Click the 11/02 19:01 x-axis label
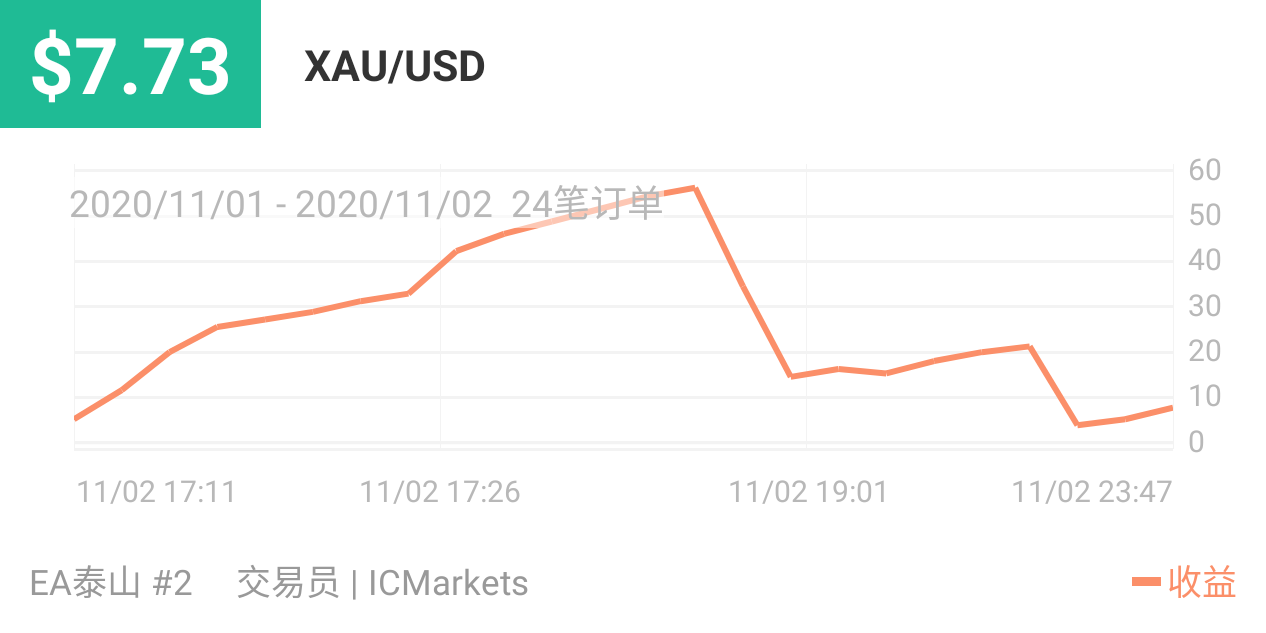 808,492
